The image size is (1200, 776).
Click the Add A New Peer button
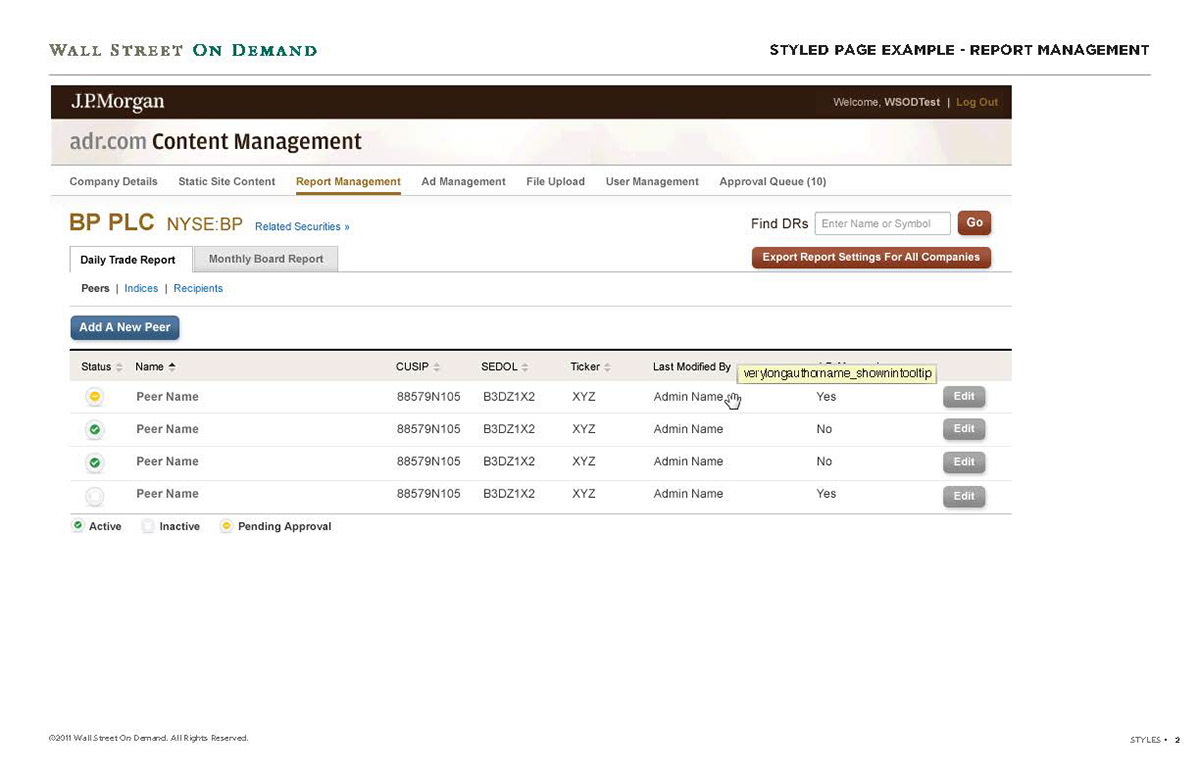(125, 327)
